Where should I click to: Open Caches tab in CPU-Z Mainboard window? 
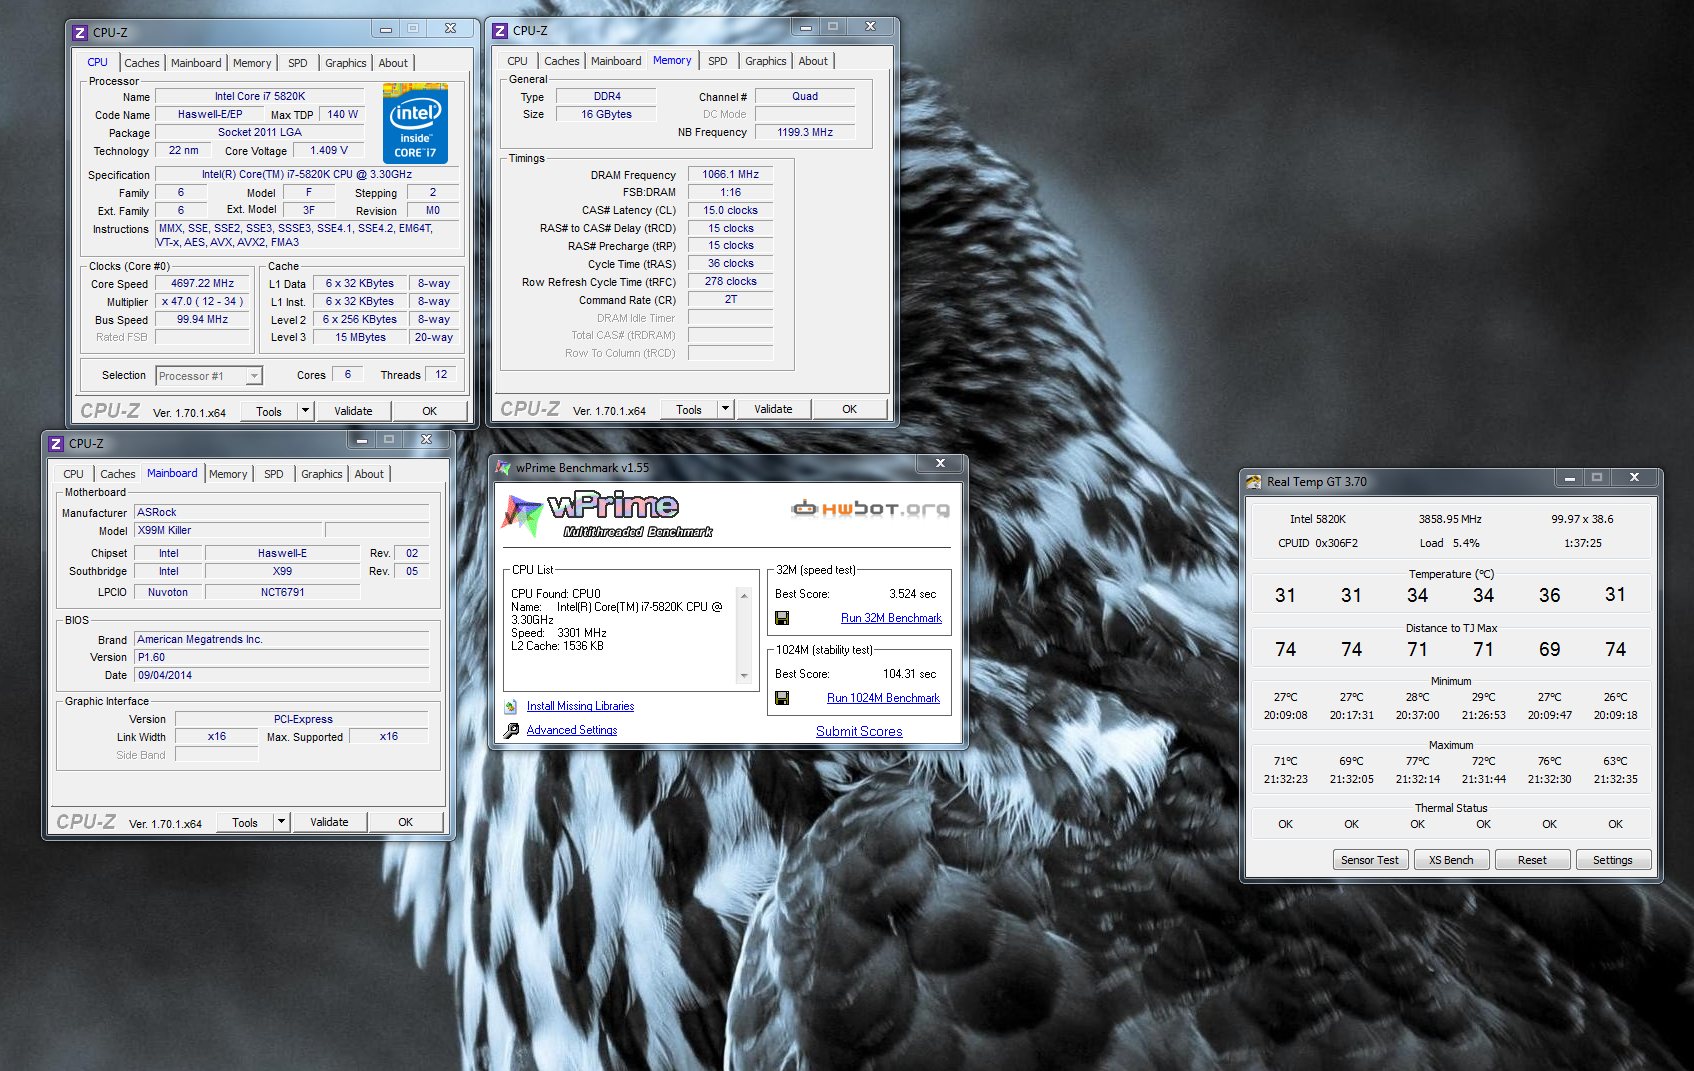118,474
